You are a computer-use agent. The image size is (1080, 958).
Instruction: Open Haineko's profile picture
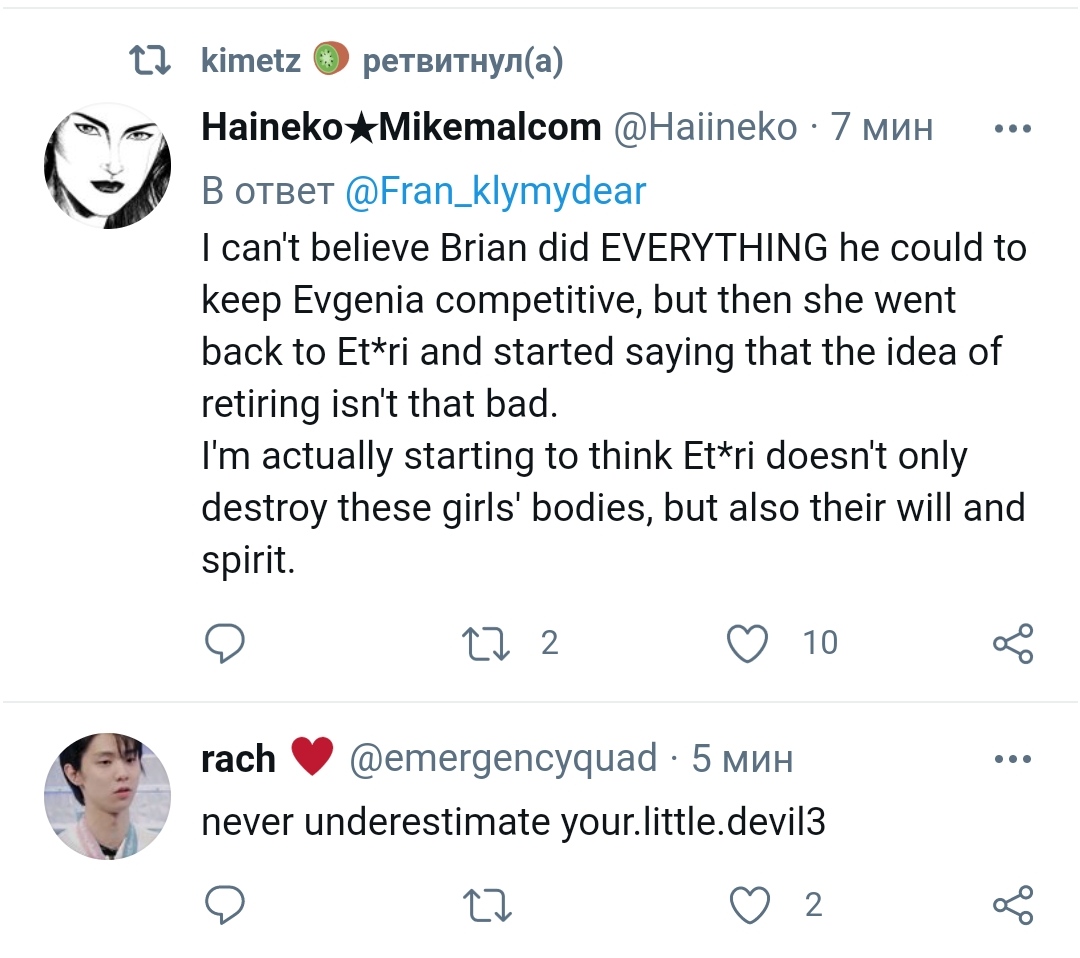[x=108, y=166]
